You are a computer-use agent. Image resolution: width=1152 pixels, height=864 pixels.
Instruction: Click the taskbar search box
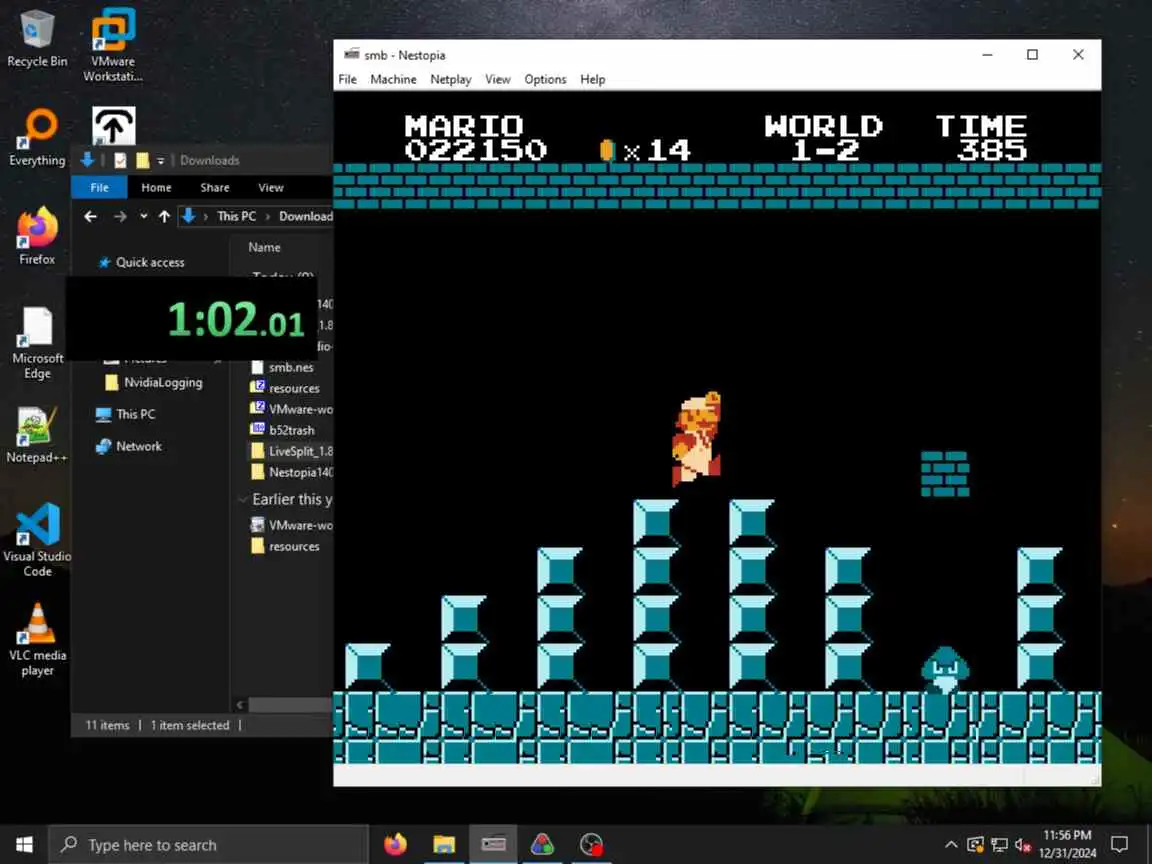pos(209,845)
